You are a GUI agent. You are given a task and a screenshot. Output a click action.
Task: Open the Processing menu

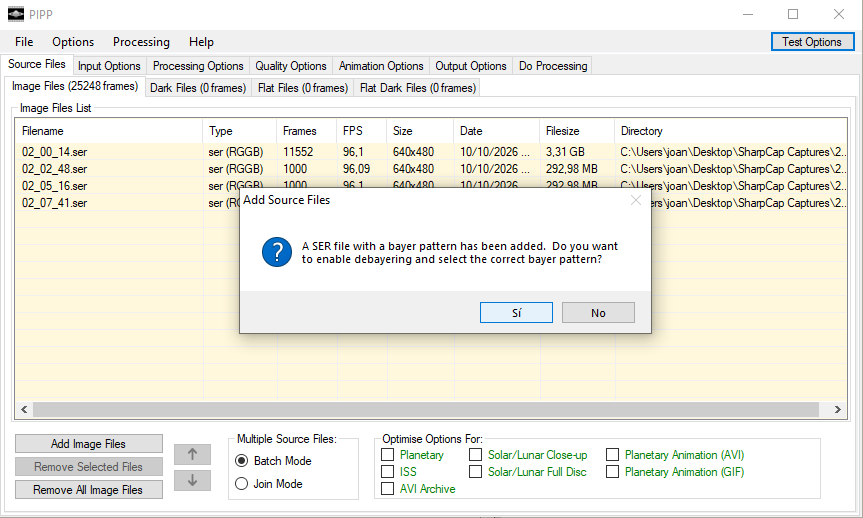coord(141,42)
